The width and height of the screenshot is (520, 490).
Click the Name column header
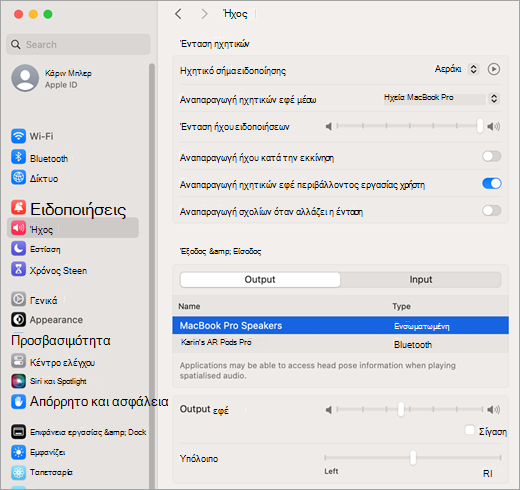pos(189,306)
